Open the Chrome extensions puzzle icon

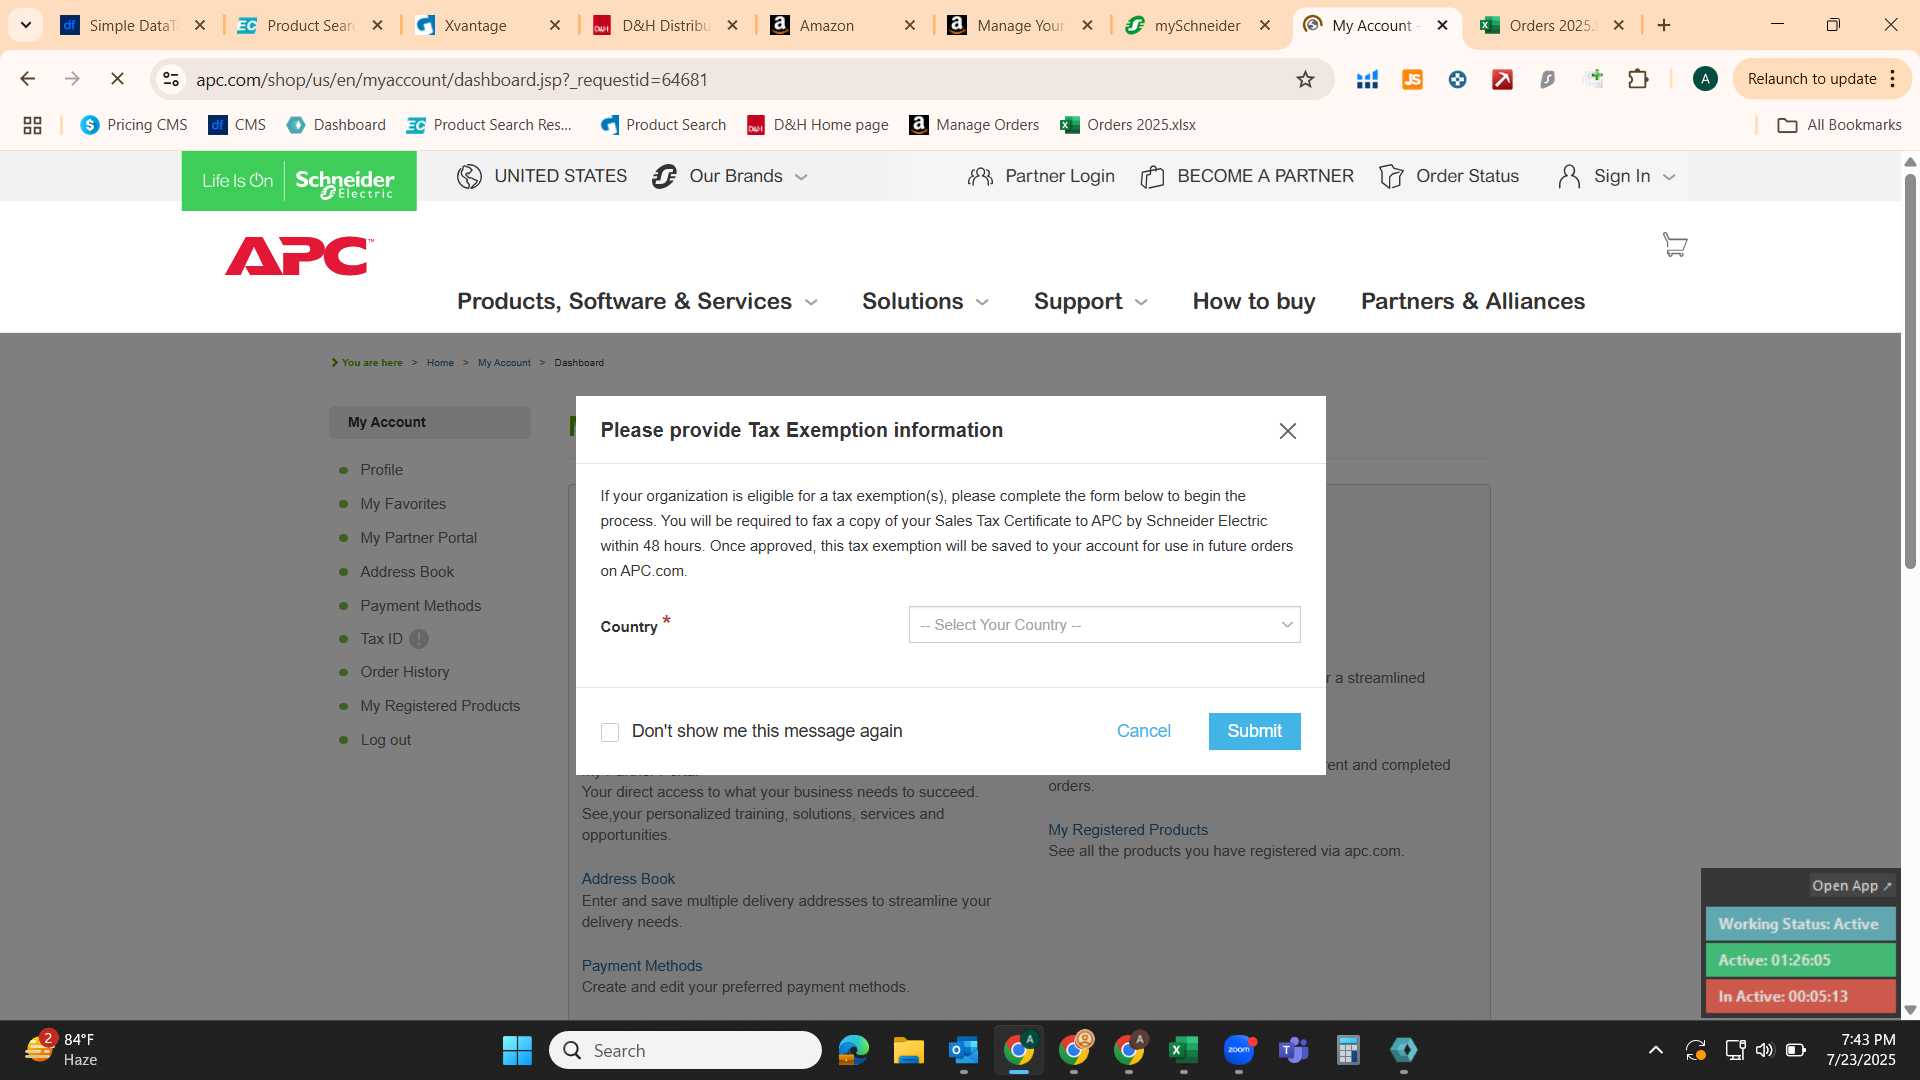pos(1638,79)
